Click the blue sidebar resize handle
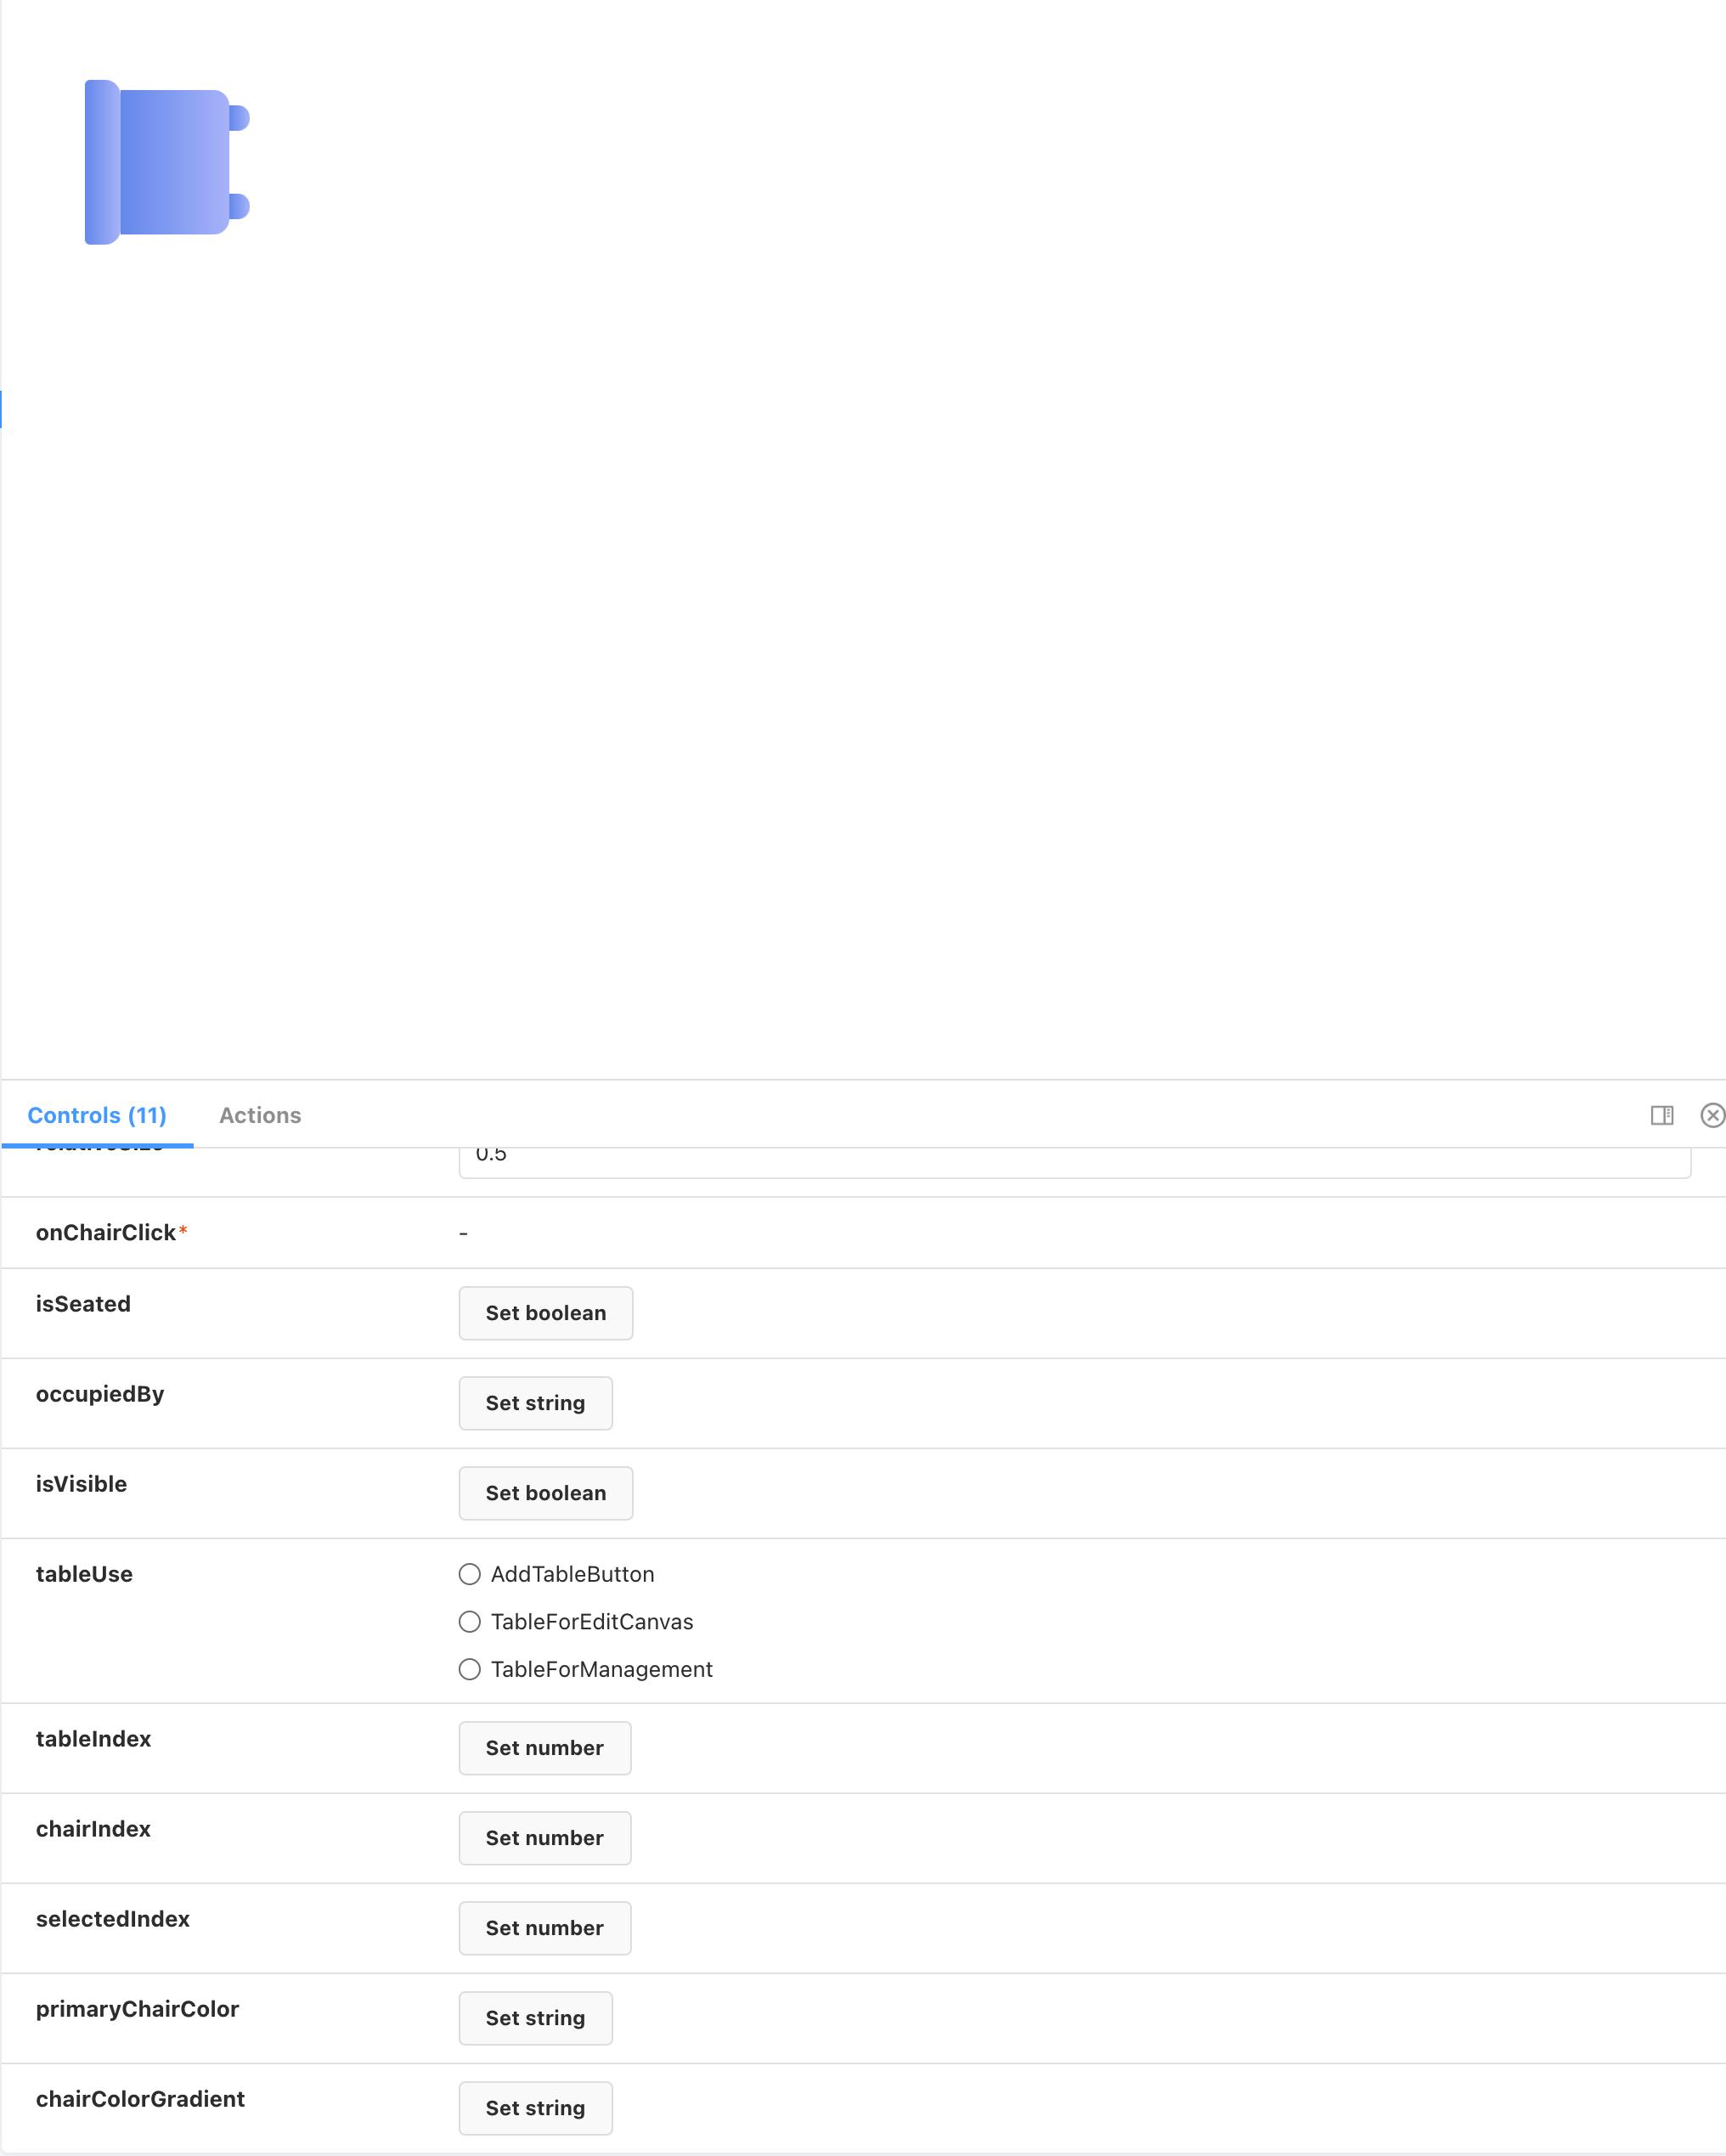1726x2156 pixels. pyautogui.click(x=1, y=409)
